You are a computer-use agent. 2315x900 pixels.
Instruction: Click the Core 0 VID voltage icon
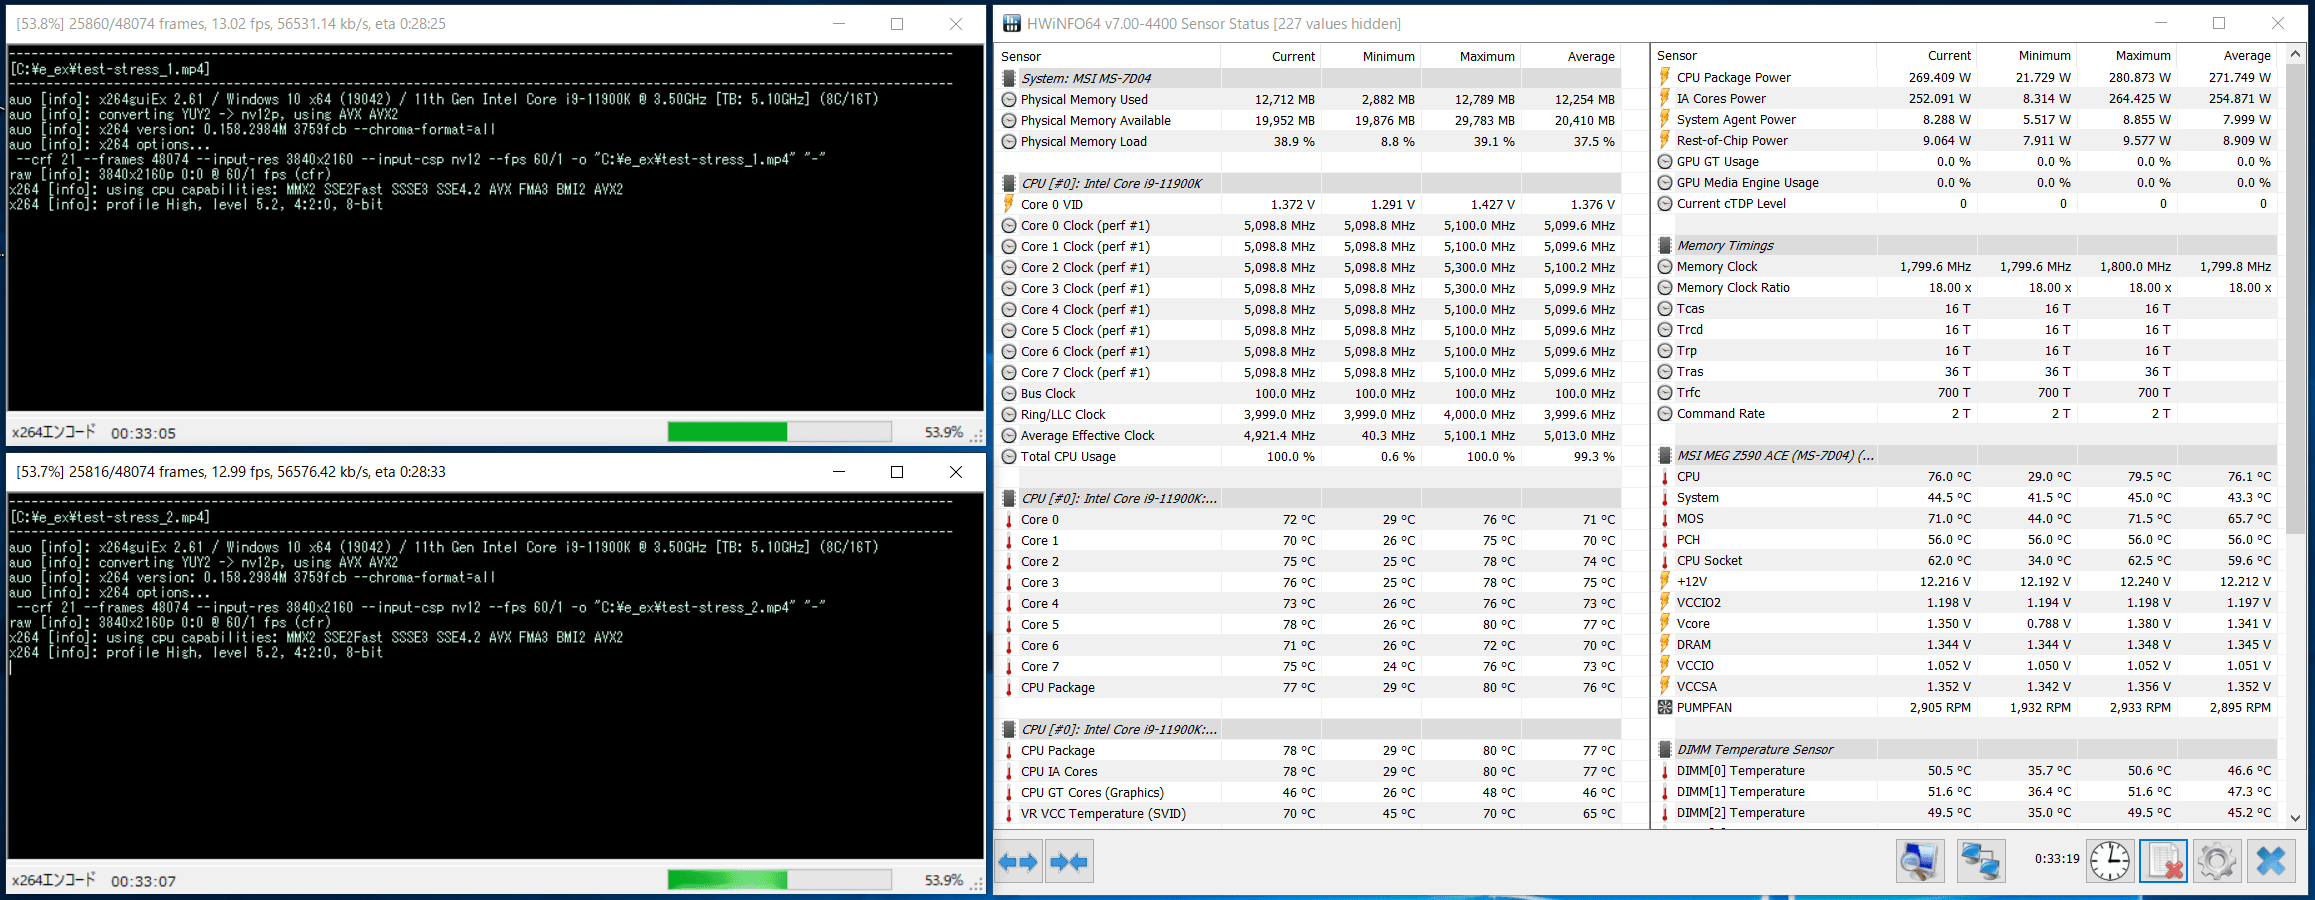(x=1009, y=204)
